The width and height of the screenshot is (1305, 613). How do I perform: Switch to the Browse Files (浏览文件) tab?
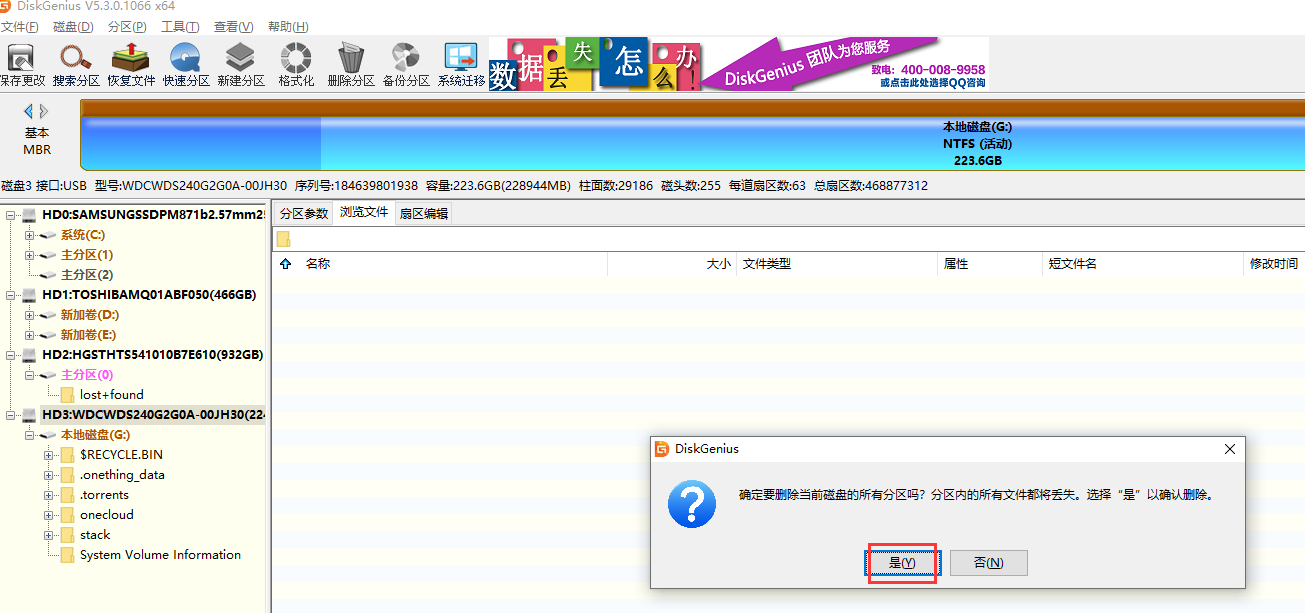[364, 212]
